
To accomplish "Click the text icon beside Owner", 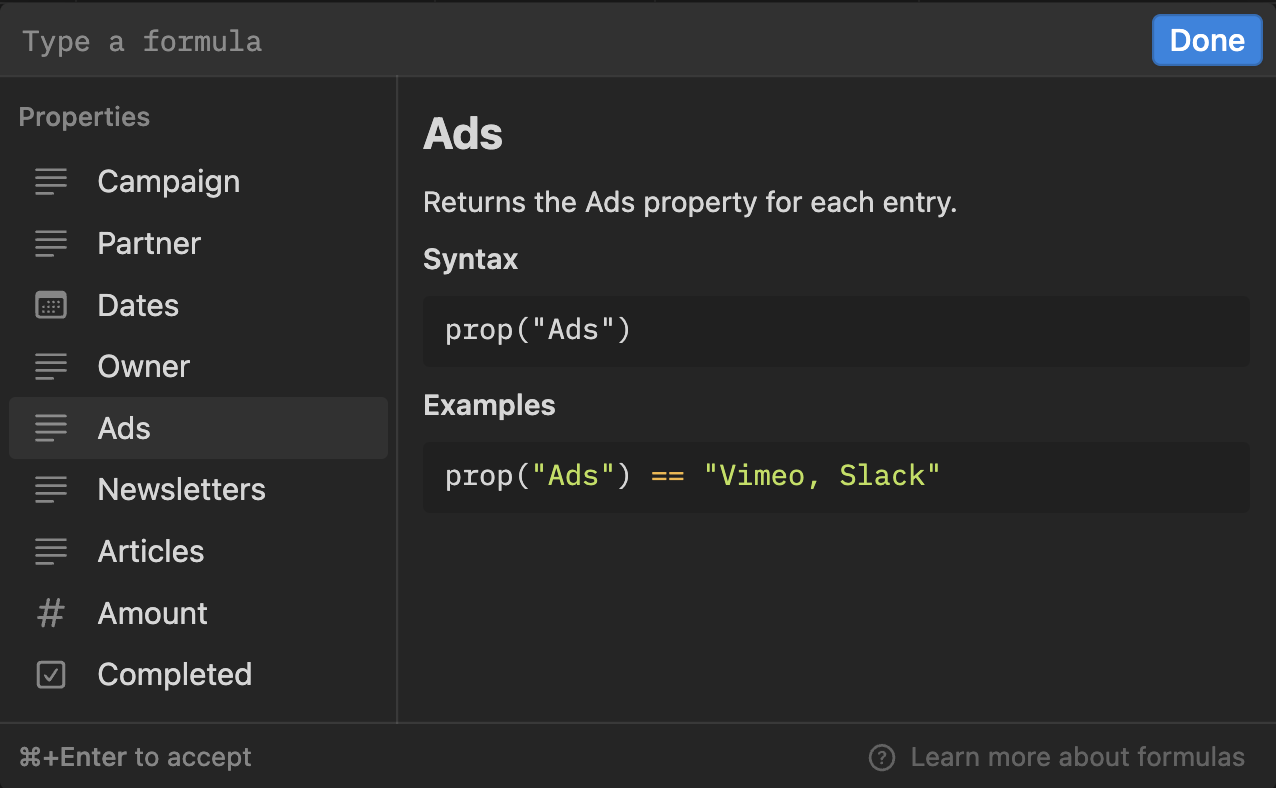I will click(x=51, y=367).
